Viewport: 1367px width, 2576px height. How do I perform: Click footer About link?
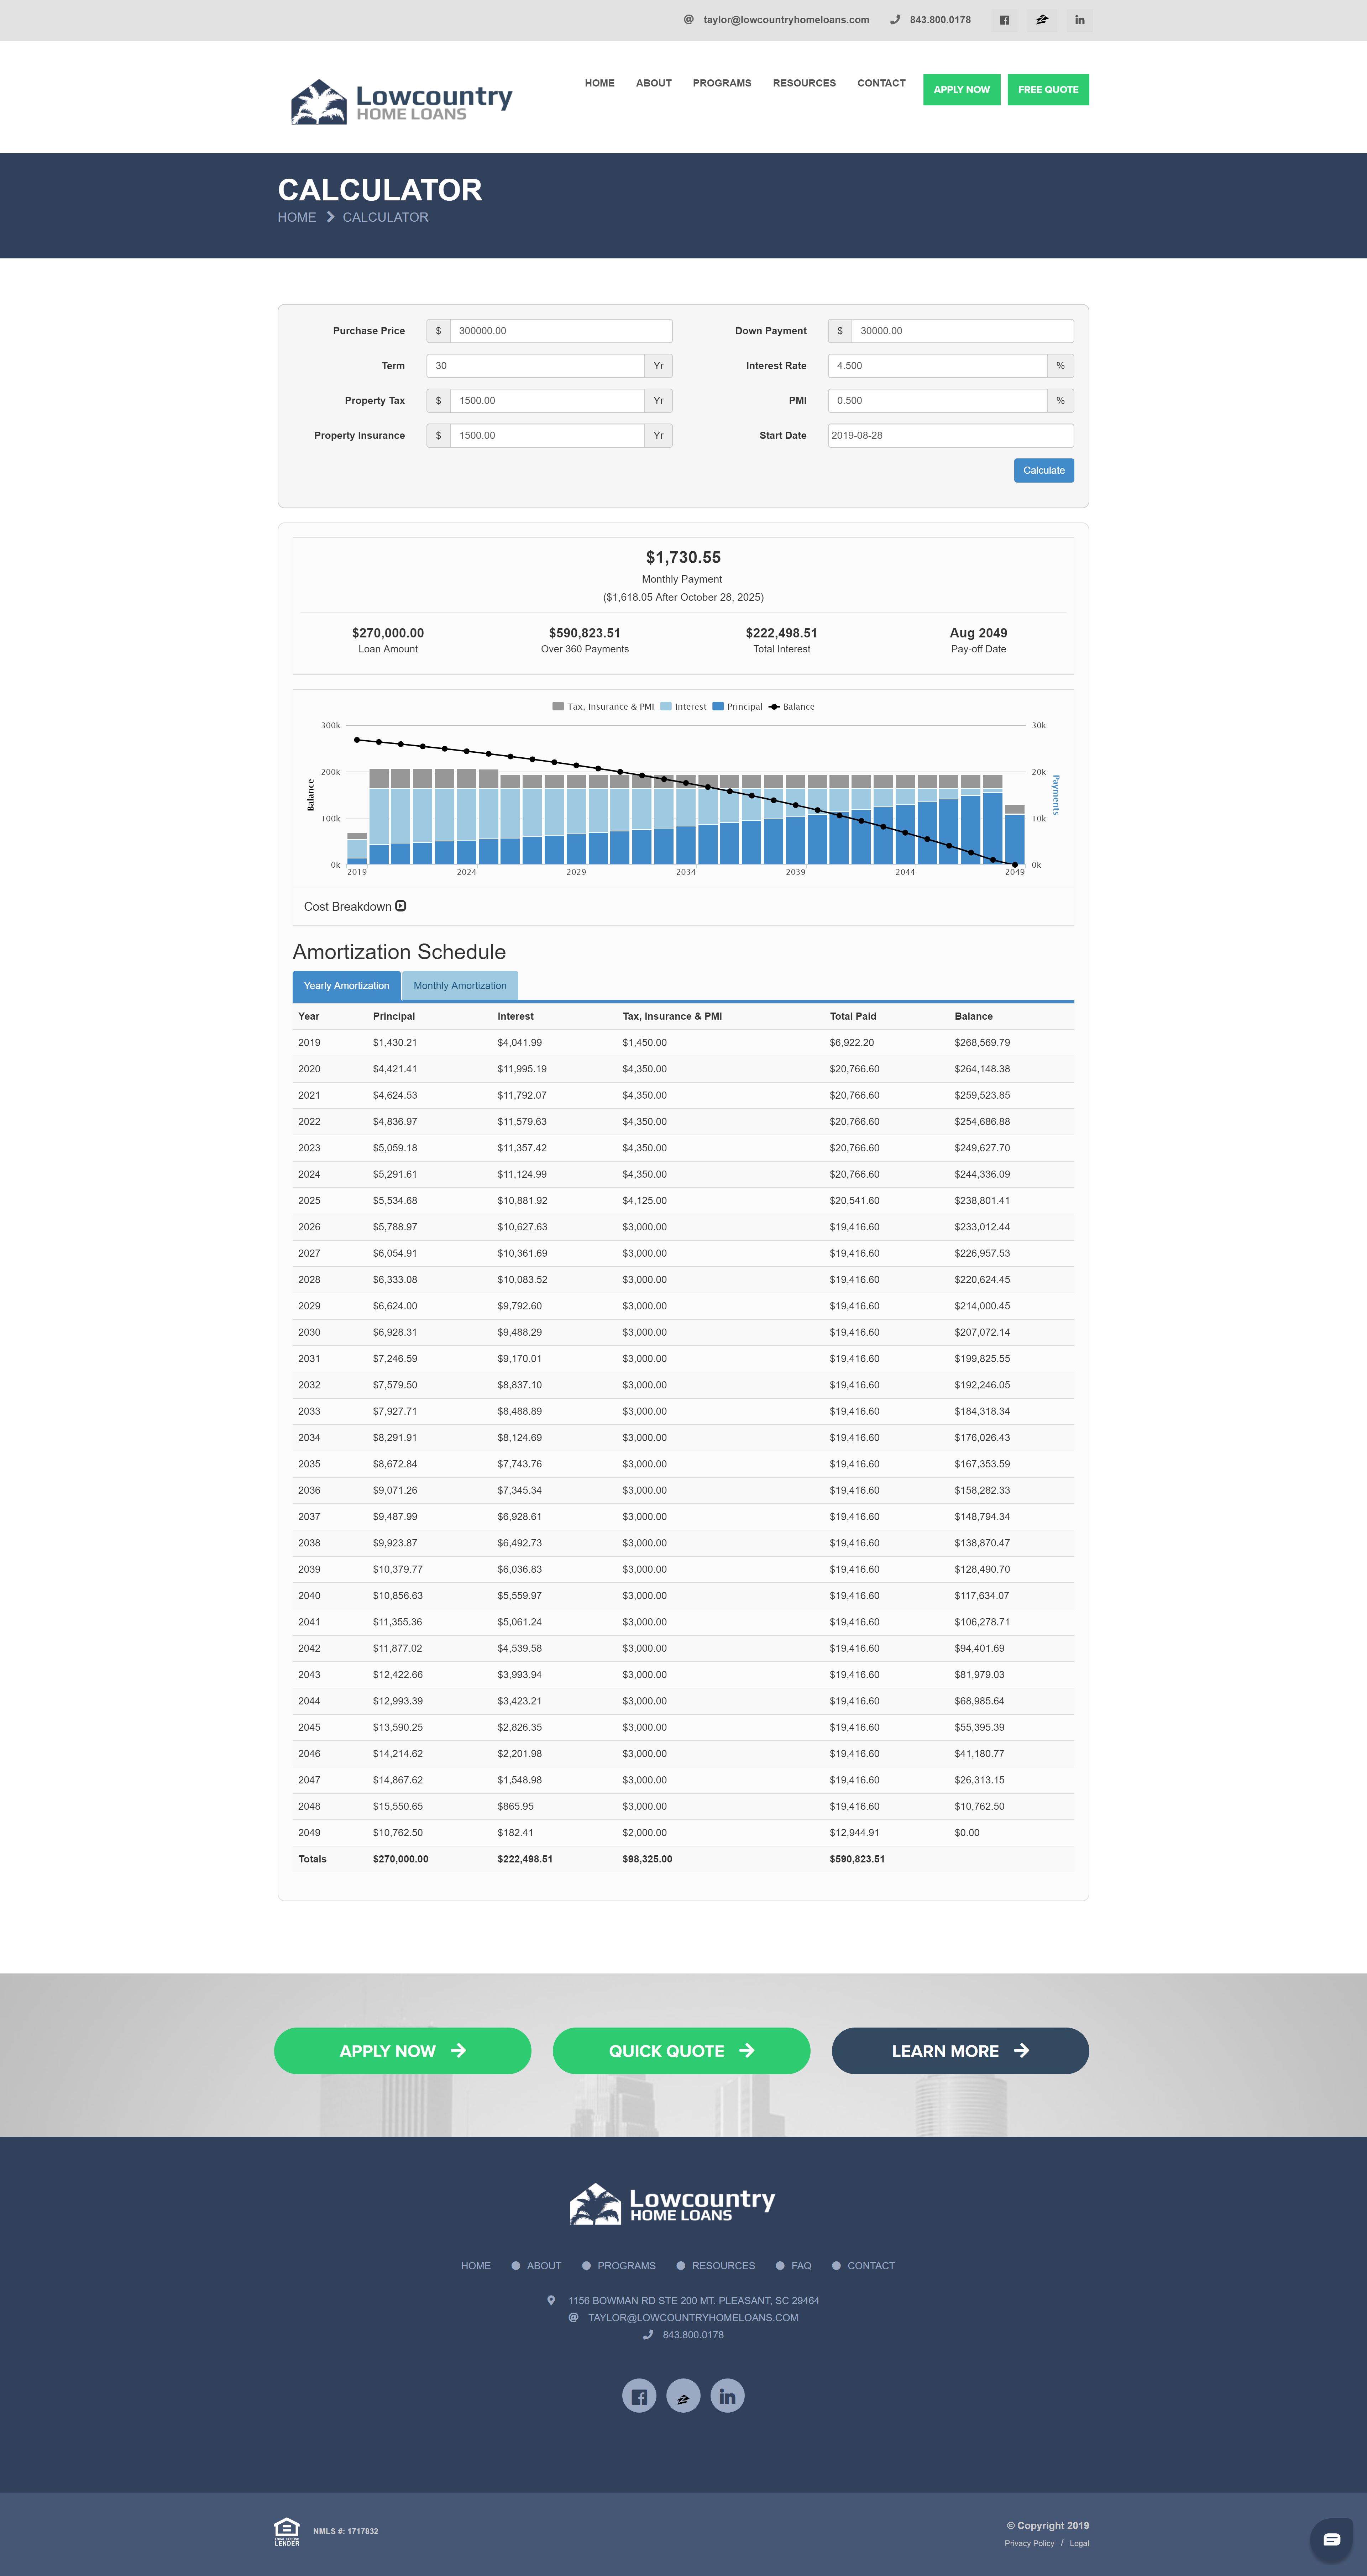[544, 2266]
